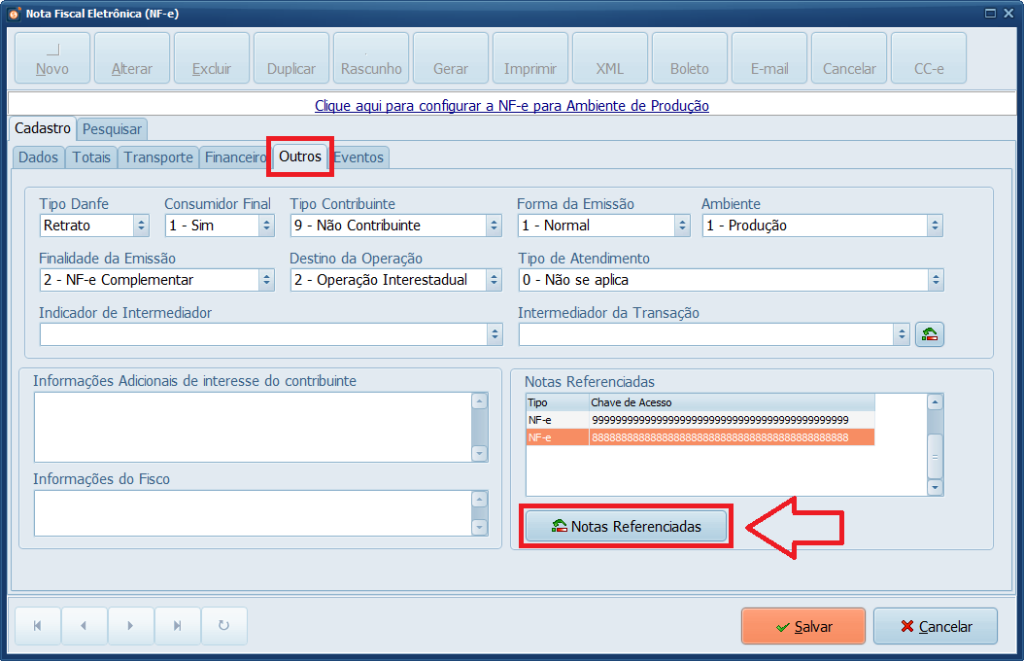Image resolution: width=1024 pixels, height=661 pixels.
Task: Click the intermediador lookup icon button
Action: click(x=930, y=335)
